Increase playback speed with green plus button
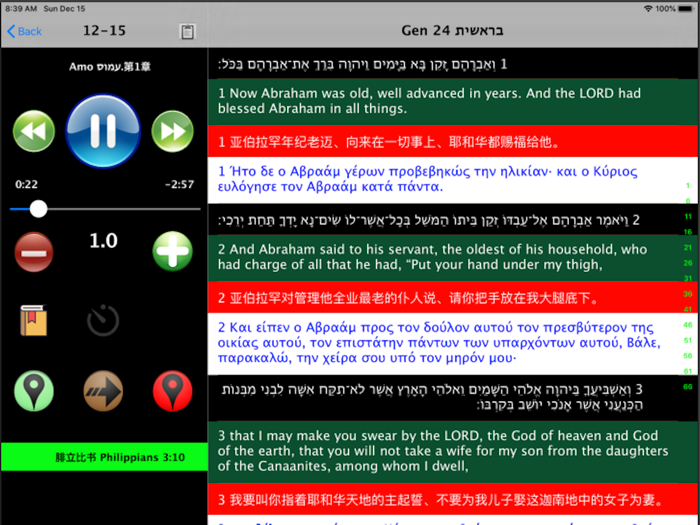The image size is (700, 525). 172,251
